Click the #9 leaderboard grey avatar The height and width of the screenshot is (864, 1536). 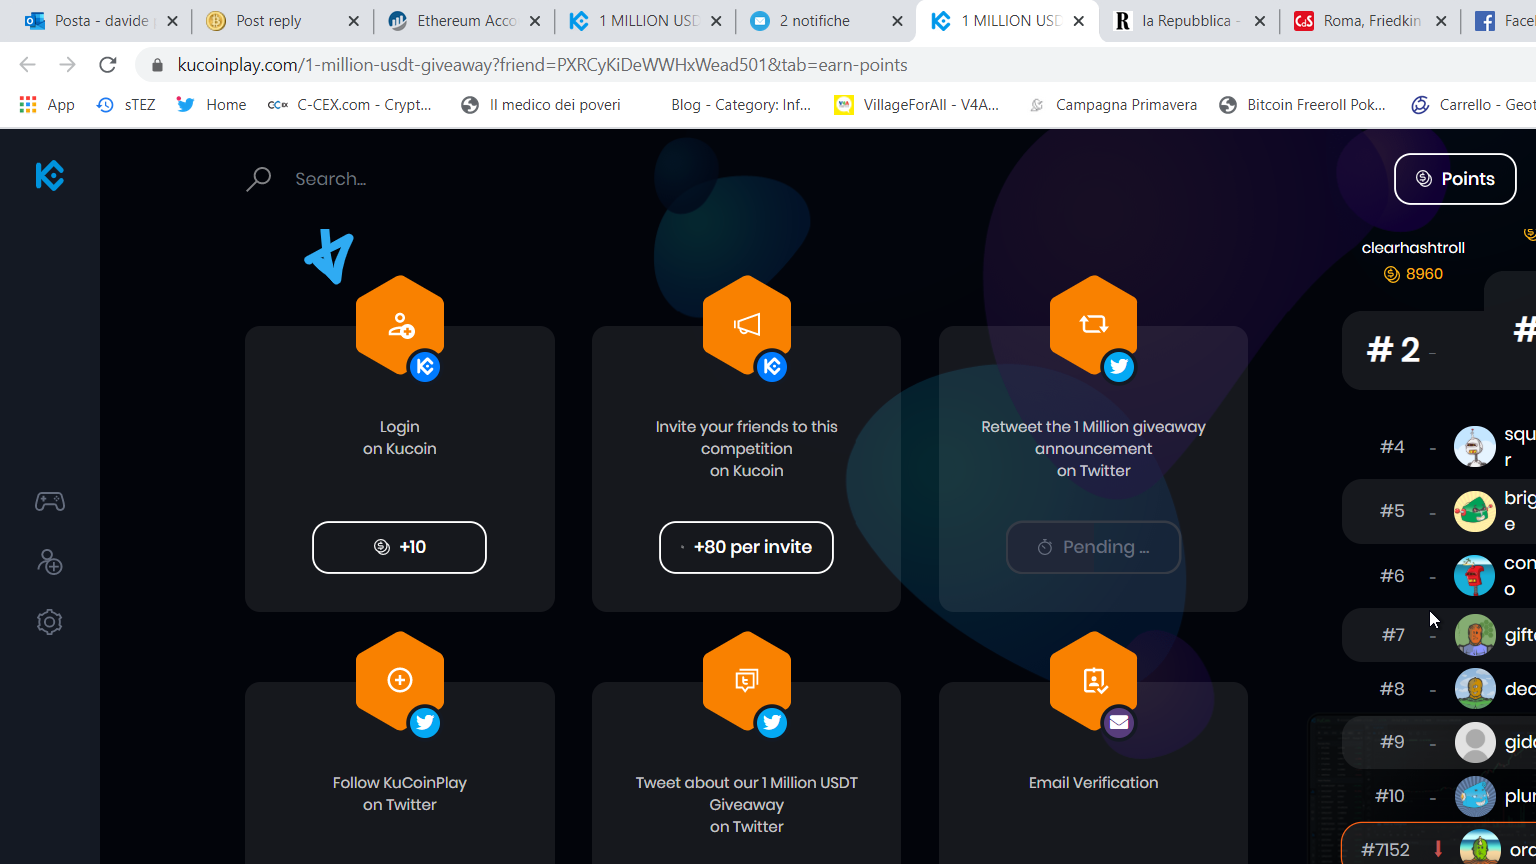click(1475, 742)
